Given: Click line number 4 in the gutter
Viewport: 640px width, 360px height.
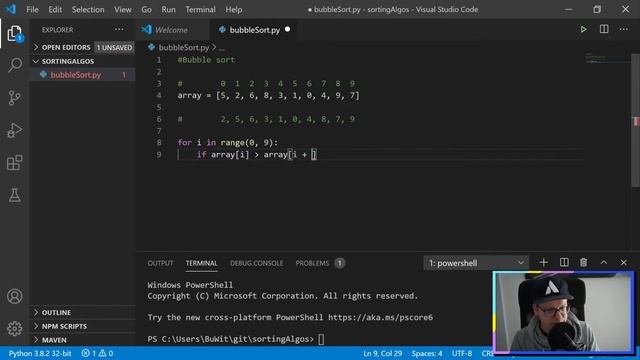Looking at the screenshot, I should 159,96.
